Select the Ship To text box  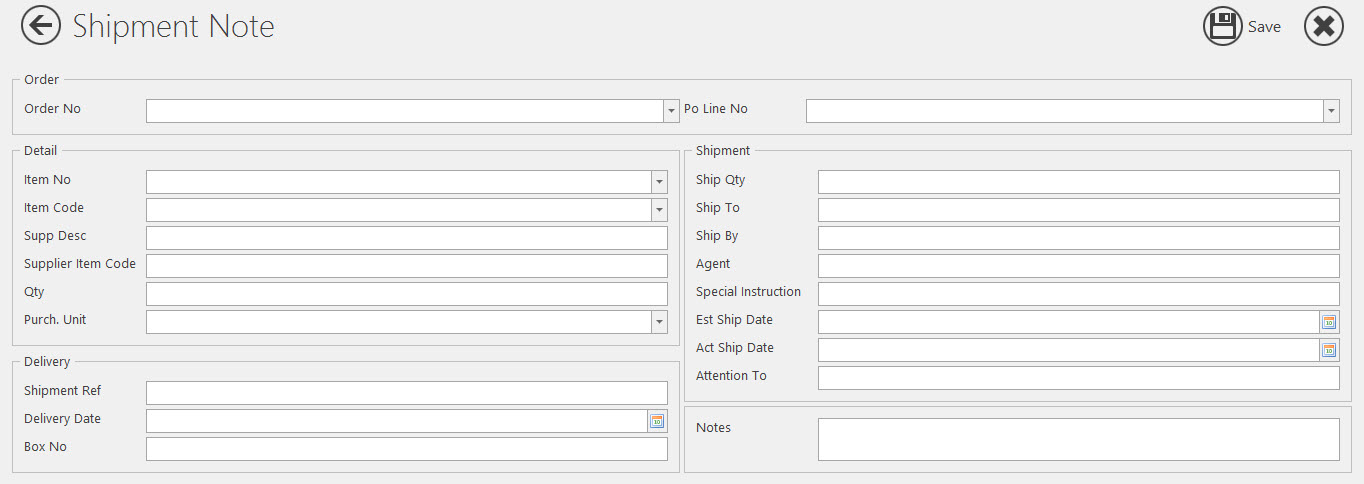tap(1078, 210)
